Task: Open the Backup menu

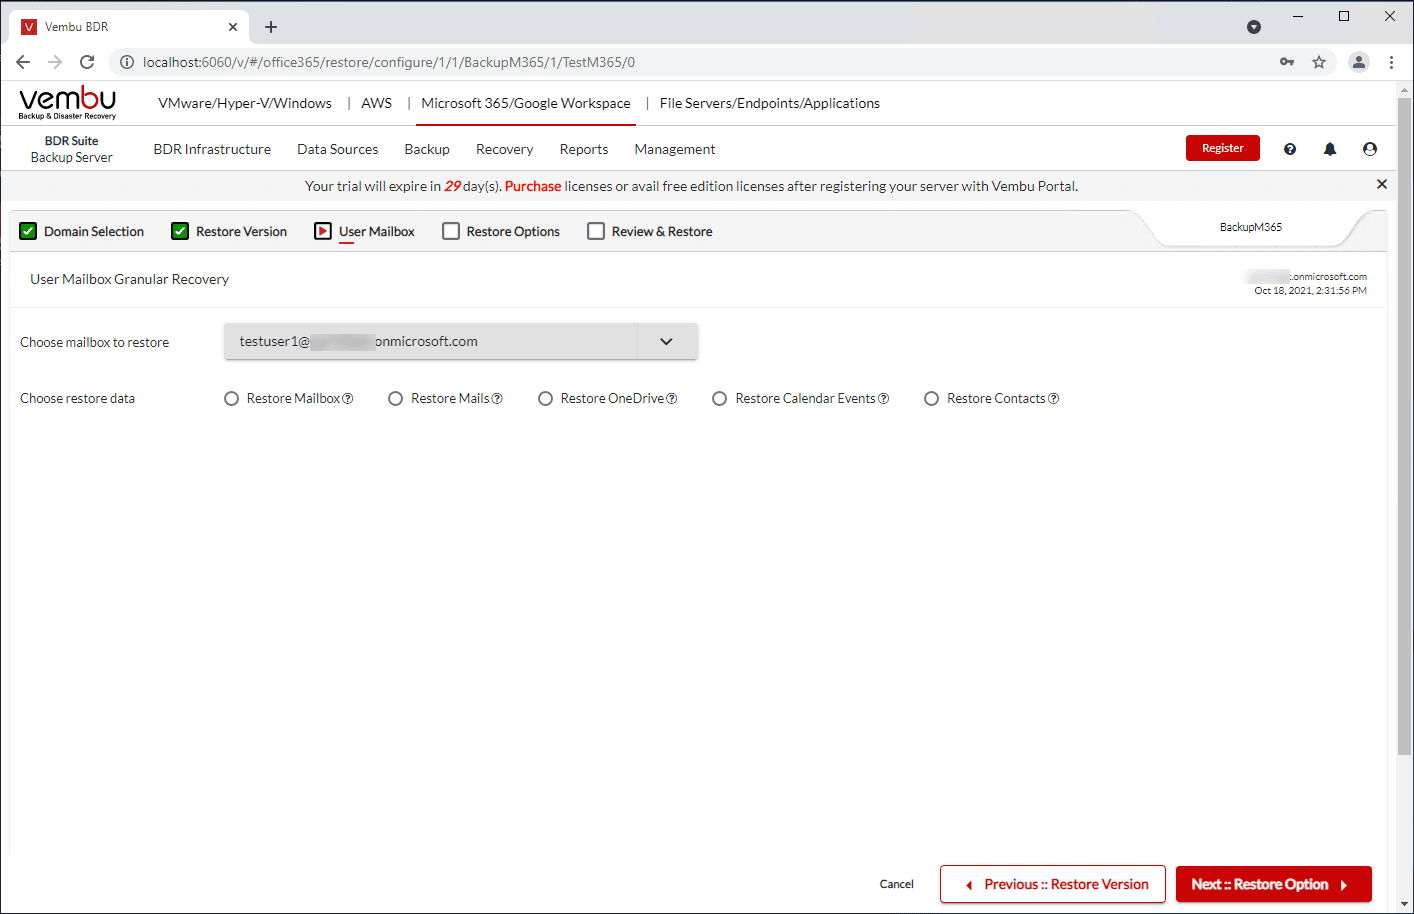Action: pos(427,149)
